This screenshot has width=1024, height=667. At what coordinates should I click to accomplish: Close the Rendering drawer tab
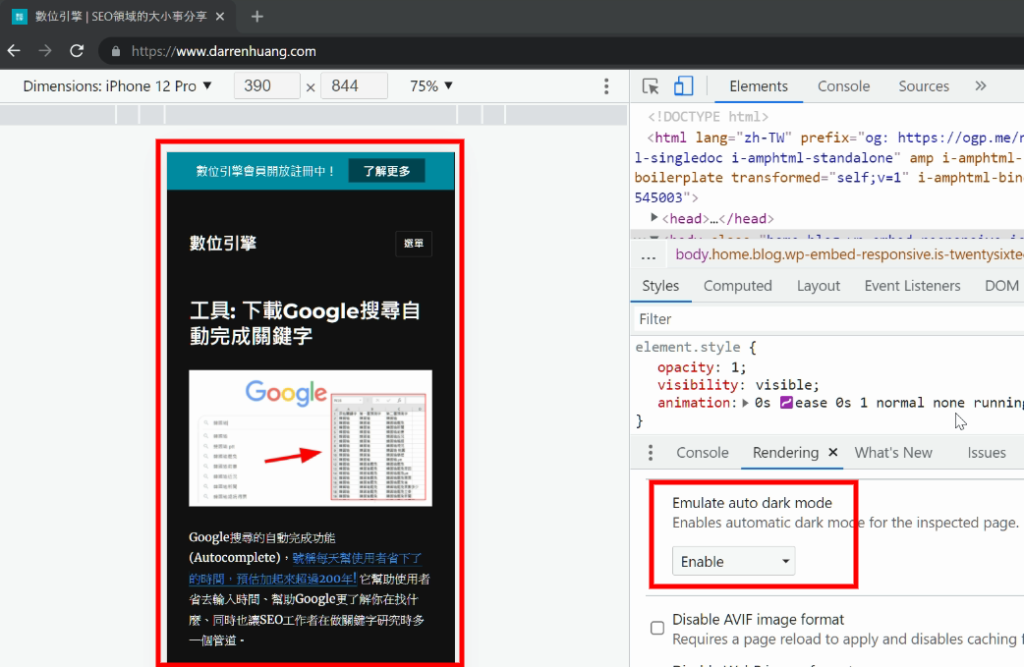pyautogui.click(x=833, y=452)
